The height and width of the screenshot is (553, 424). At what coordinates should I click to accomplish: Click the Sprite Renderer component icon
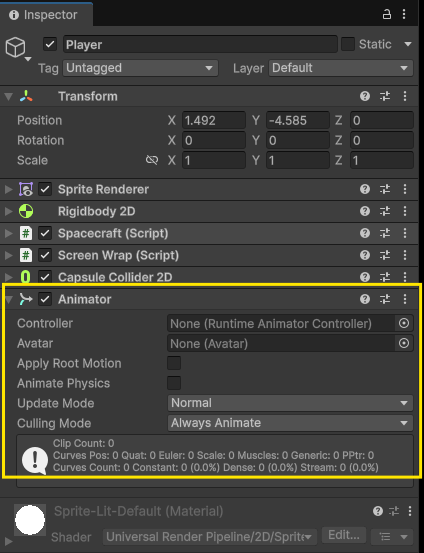[26, 189]
